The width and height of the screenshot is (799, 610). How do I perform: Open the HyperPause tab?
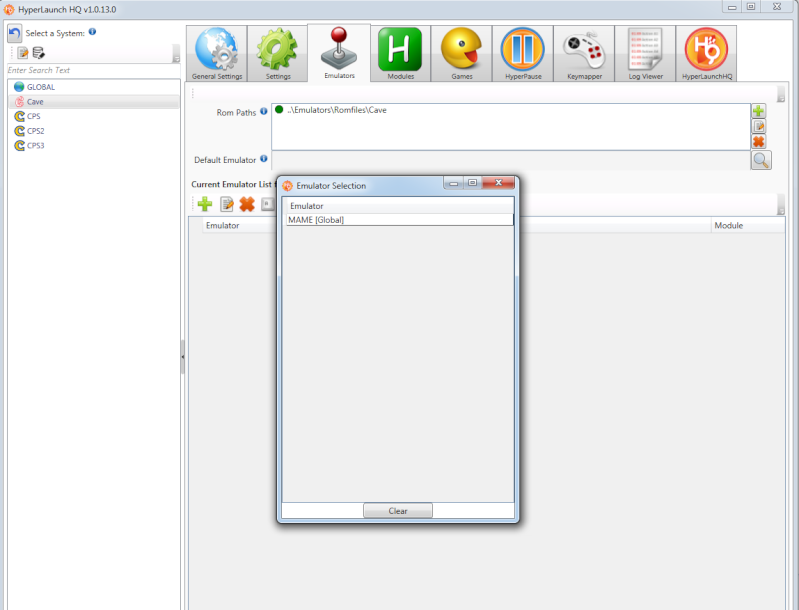coord(523,54)
